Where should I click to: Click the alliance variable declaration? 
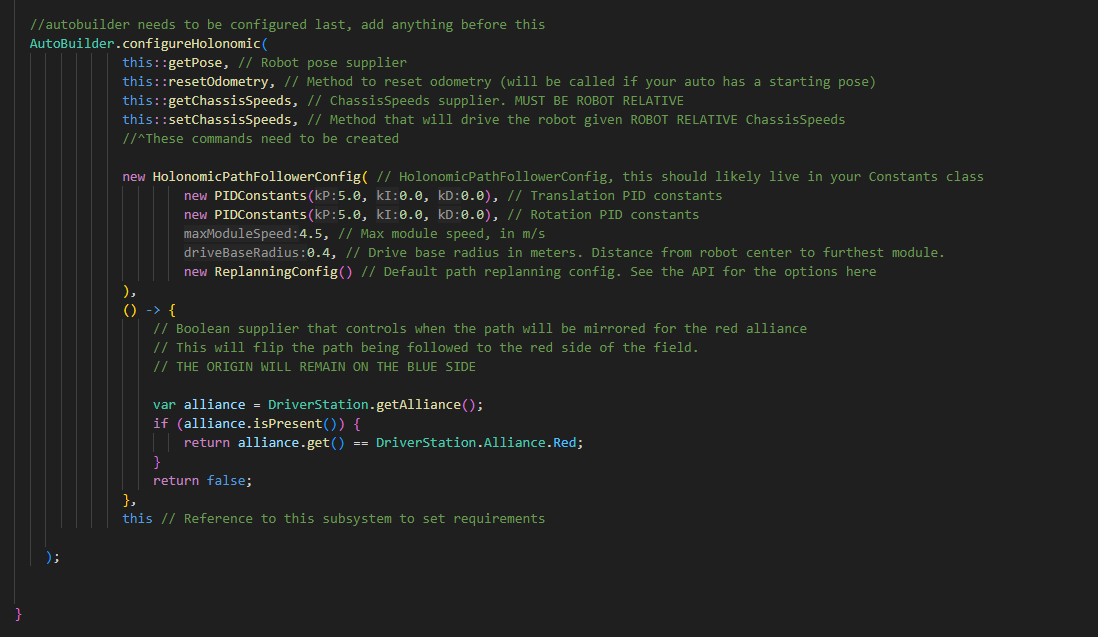point(214,405)
